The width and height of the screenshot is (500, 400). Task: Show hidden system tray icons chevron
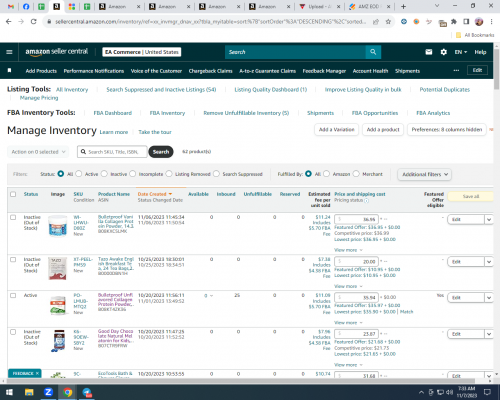click(x=421, y=392)
